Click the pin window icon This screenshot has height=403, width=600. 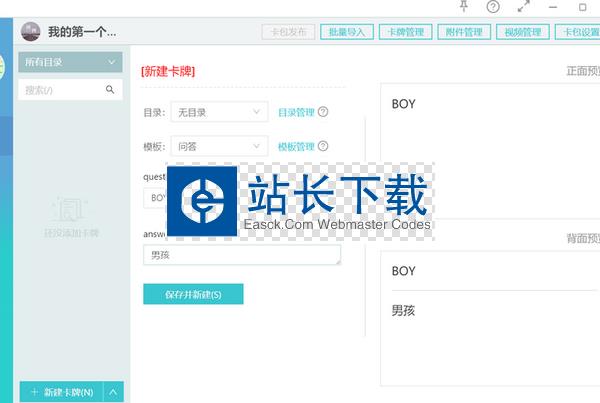464,6
